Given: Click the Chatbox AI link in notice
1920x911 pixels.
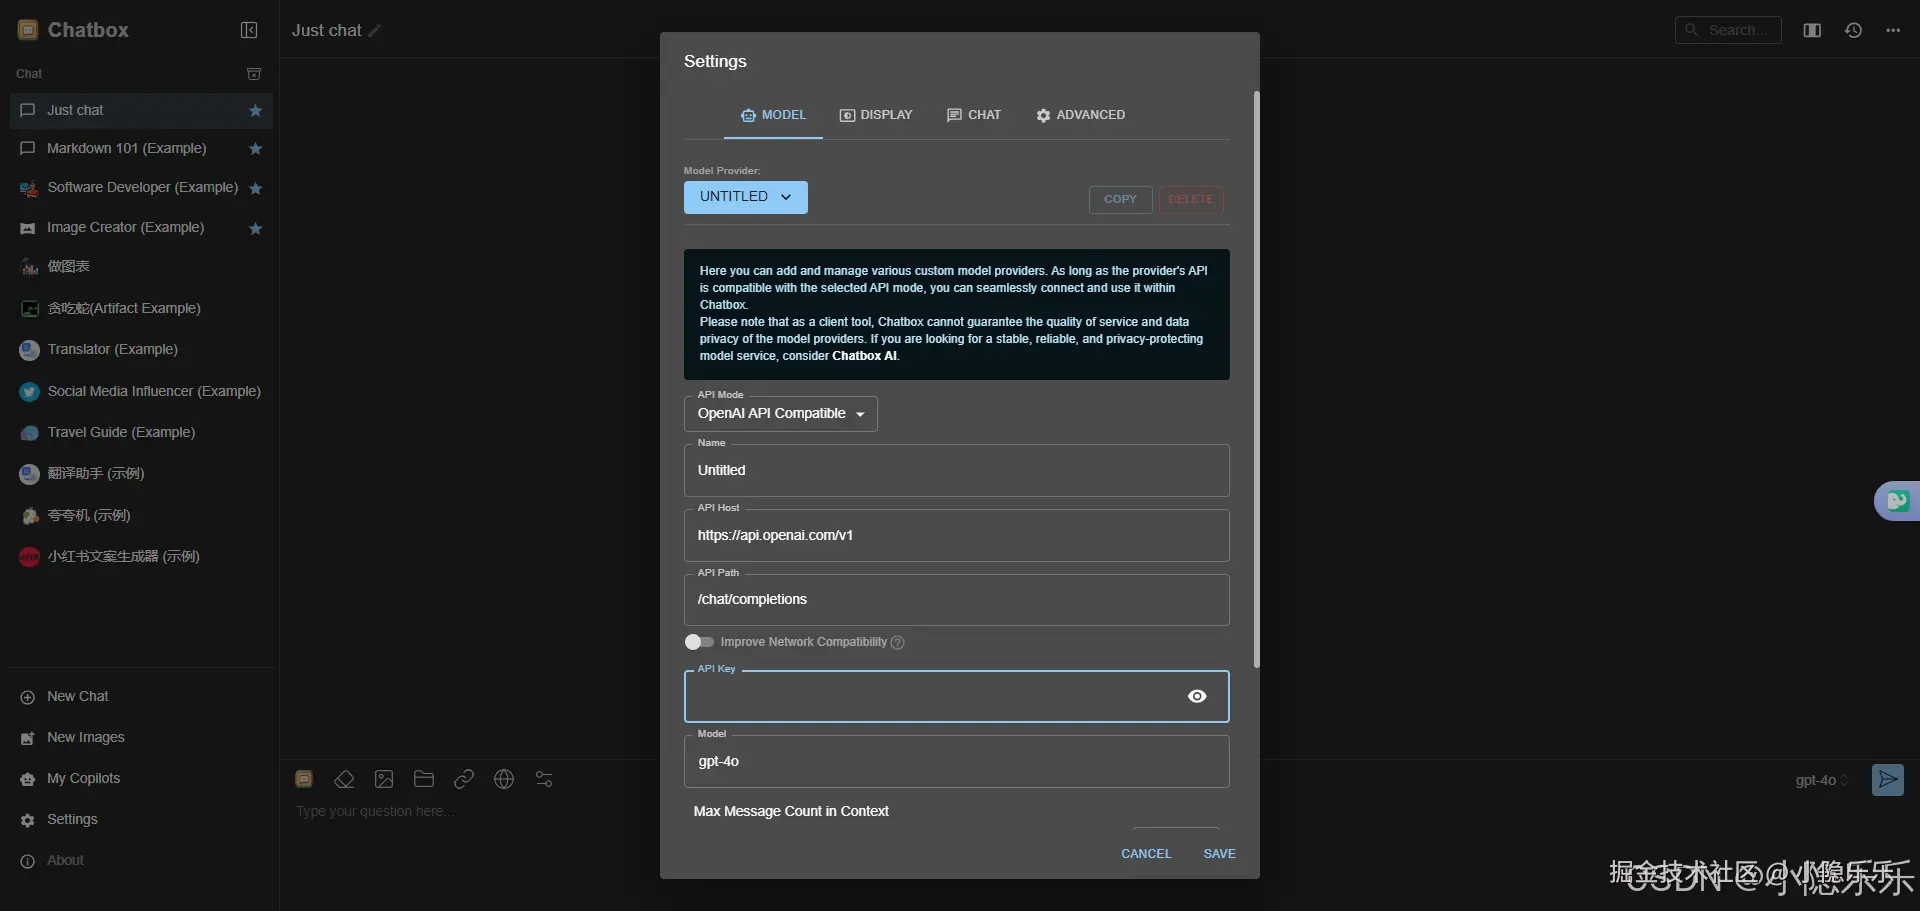Looking at the screenshot, I should [864, 356].
